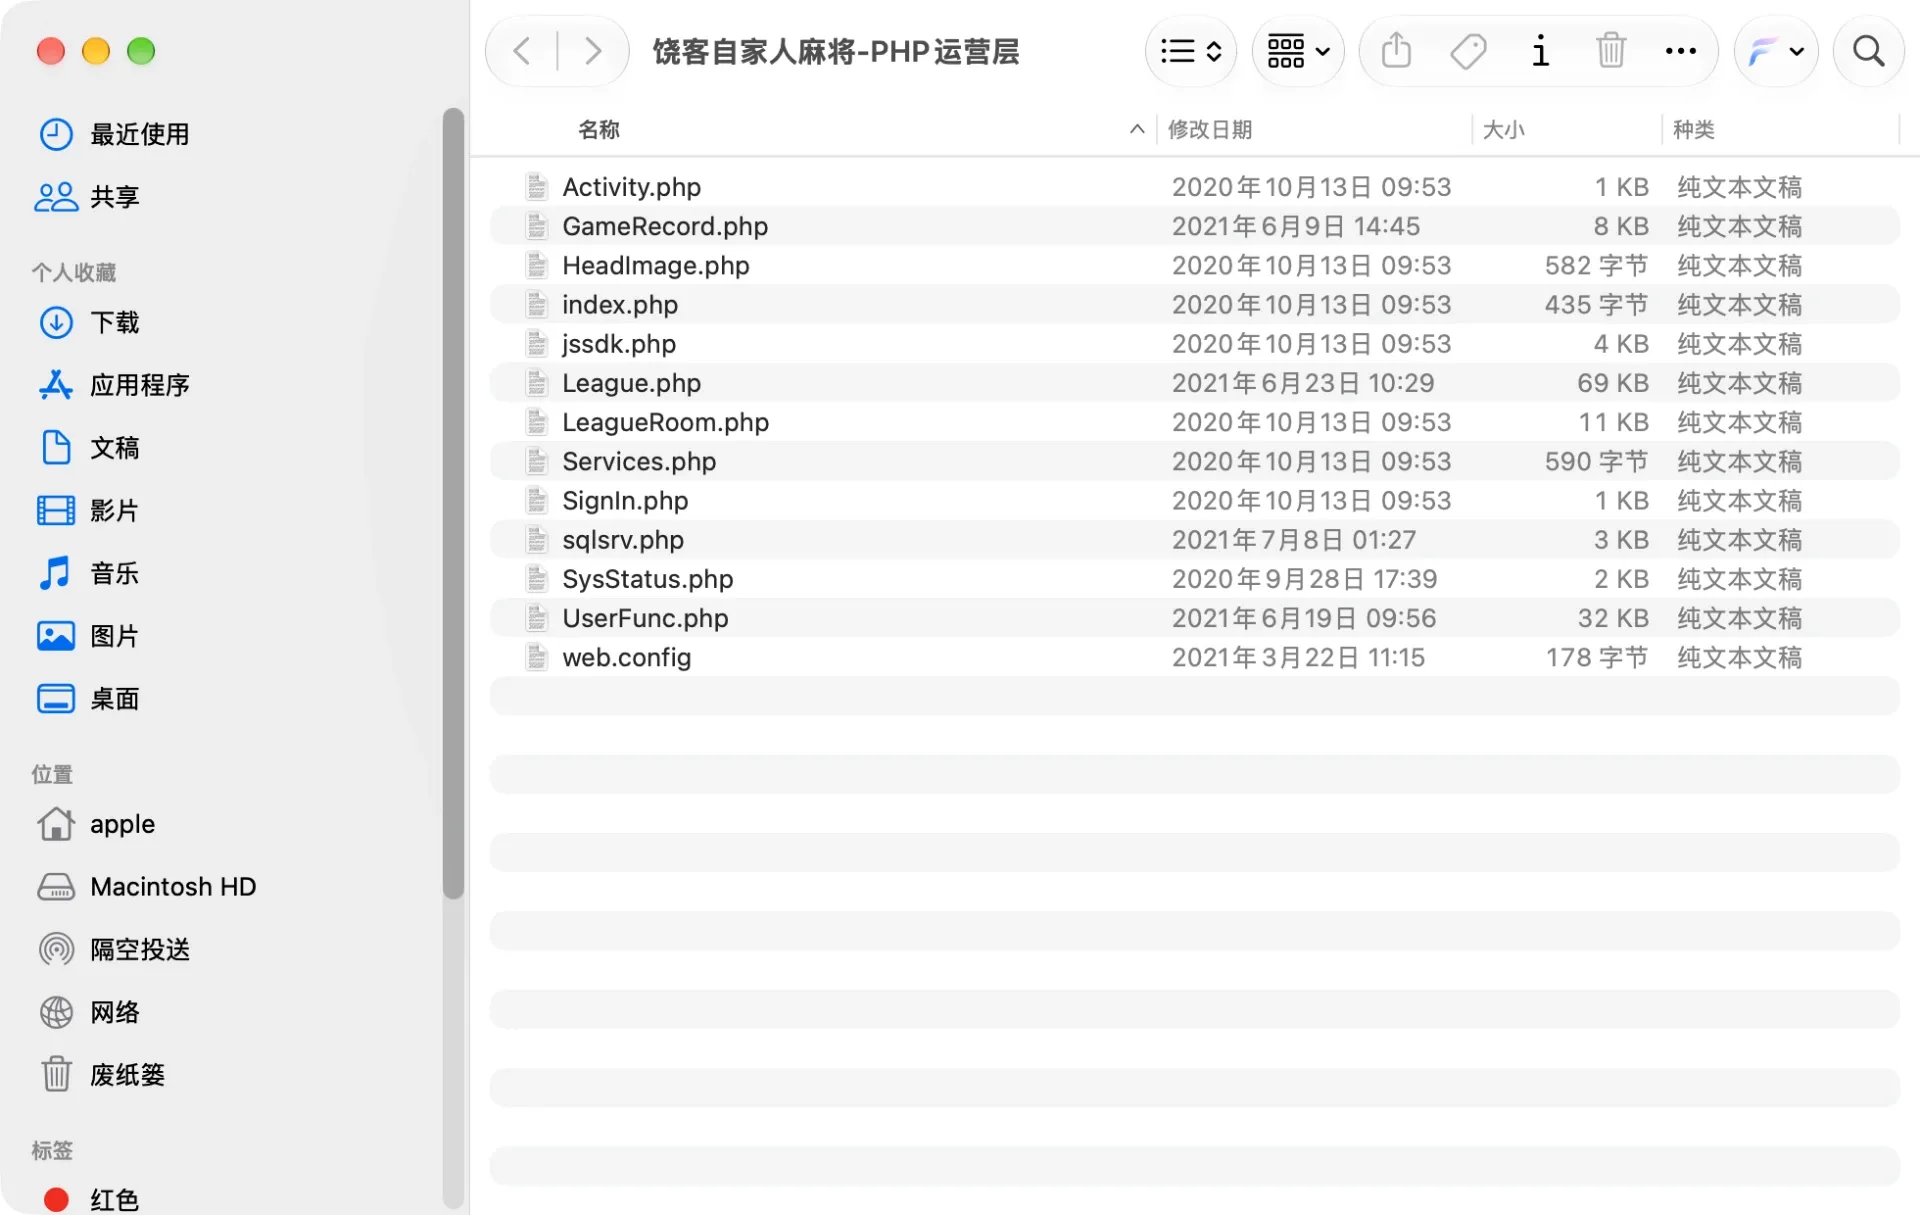Open the list view switcher
This screenshot has height=1215, width=1920.
tap(1191, 51)
